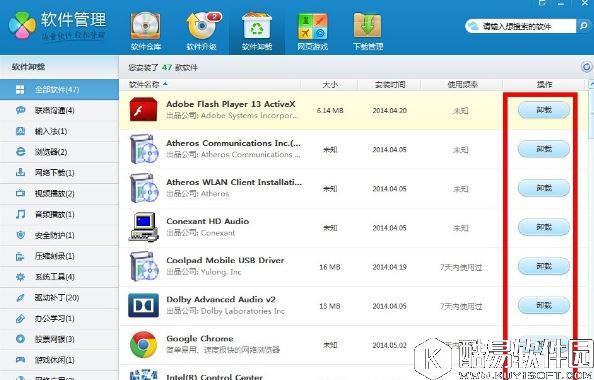Click the Atheros Communications installer icon
This screenshot has height=380, width=594.
143,149
